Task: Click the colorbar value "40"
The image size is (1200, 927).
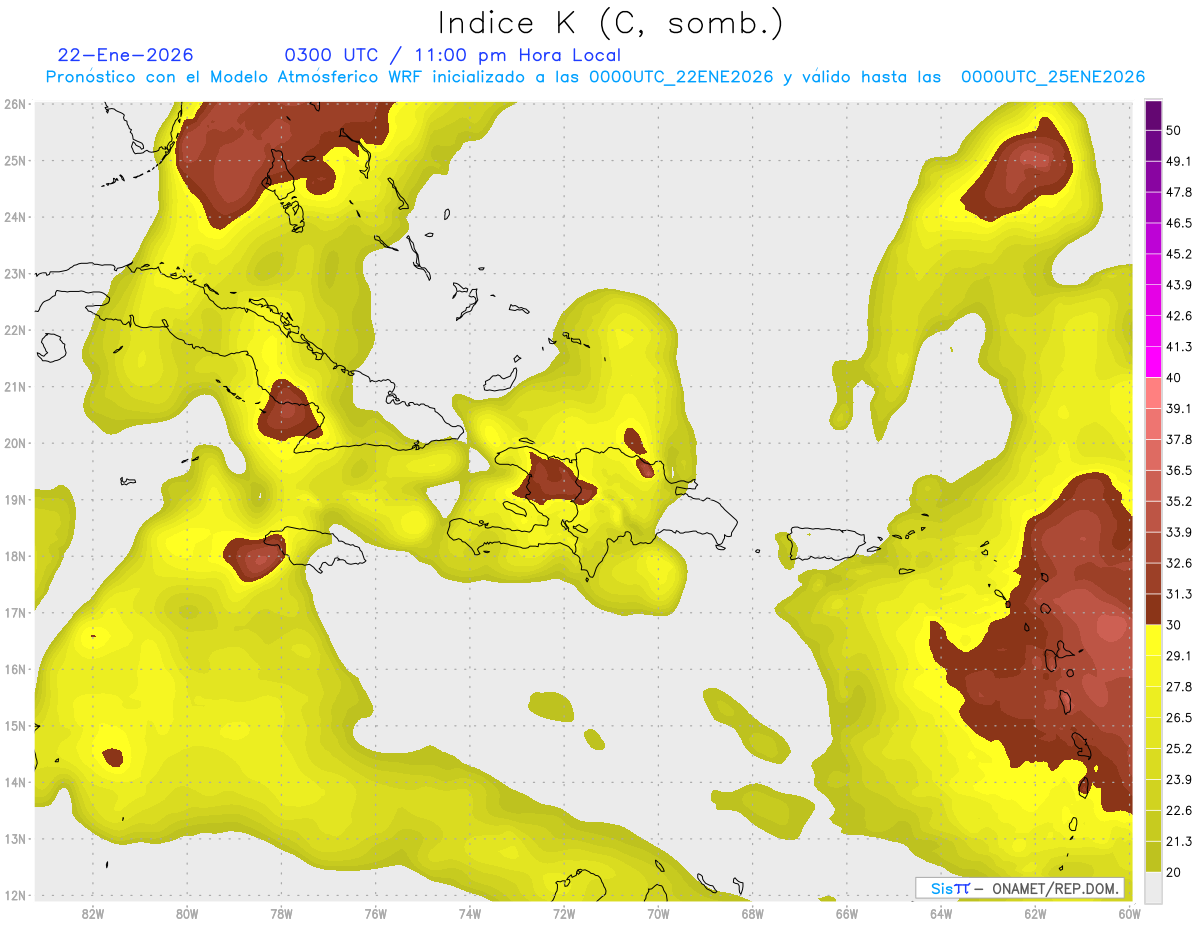Action: (x=1173, y=378)
